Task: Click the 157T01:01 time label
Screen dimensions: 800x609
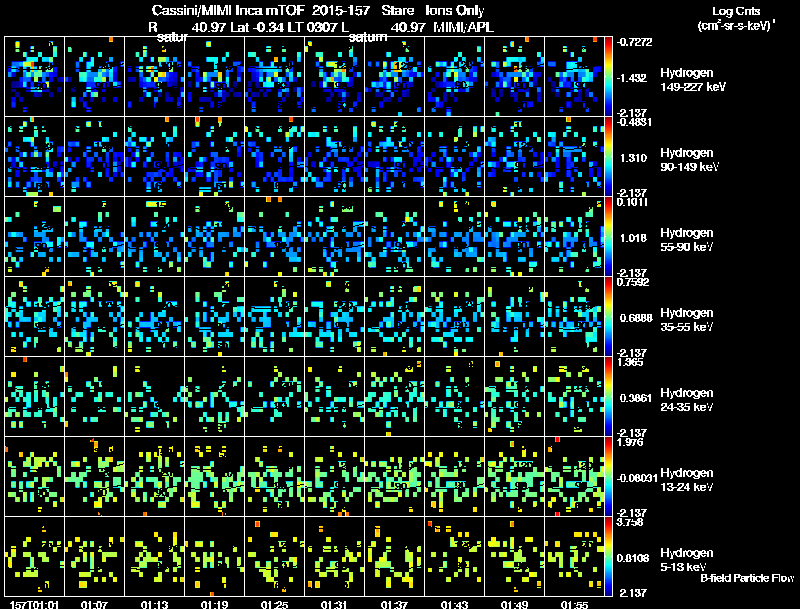Action: click(x=34, y=605)
